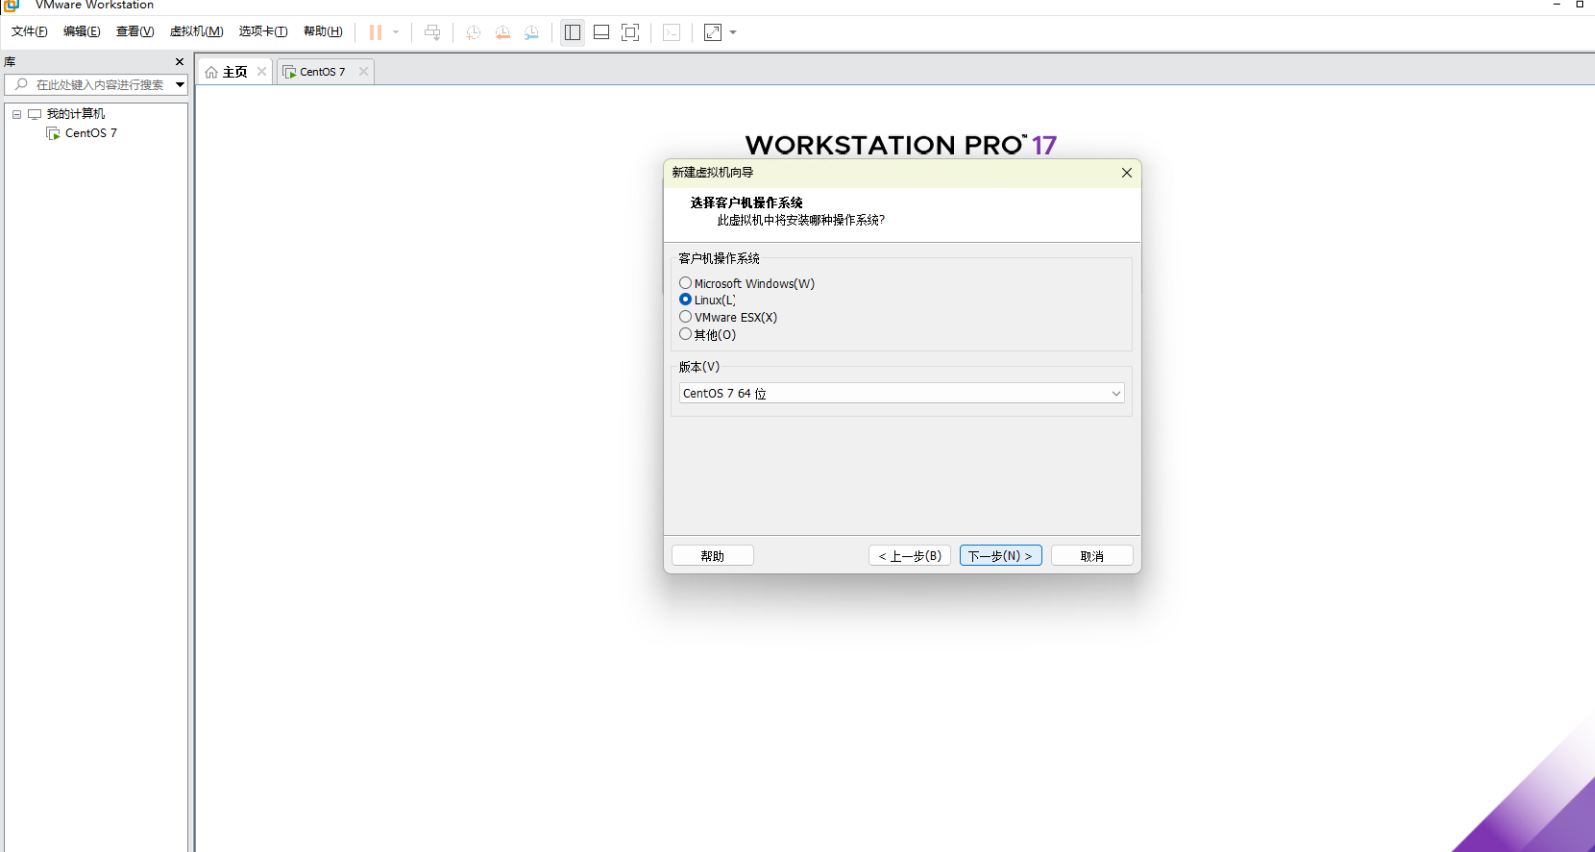
Task: Click the revert to snapshot icon
Action: [503, 32]
